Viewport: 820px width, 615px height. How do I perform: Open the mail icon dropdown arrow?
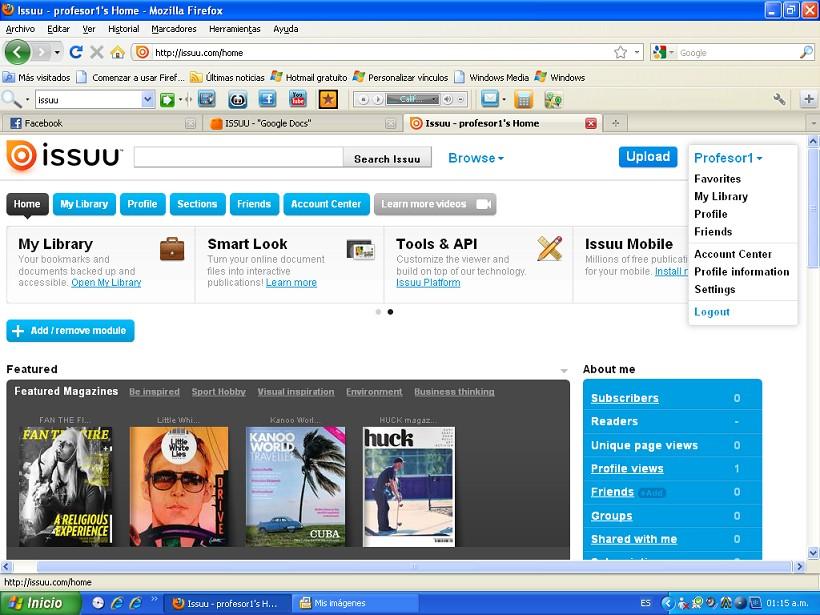pyautogui.click(x=504, y=99)
